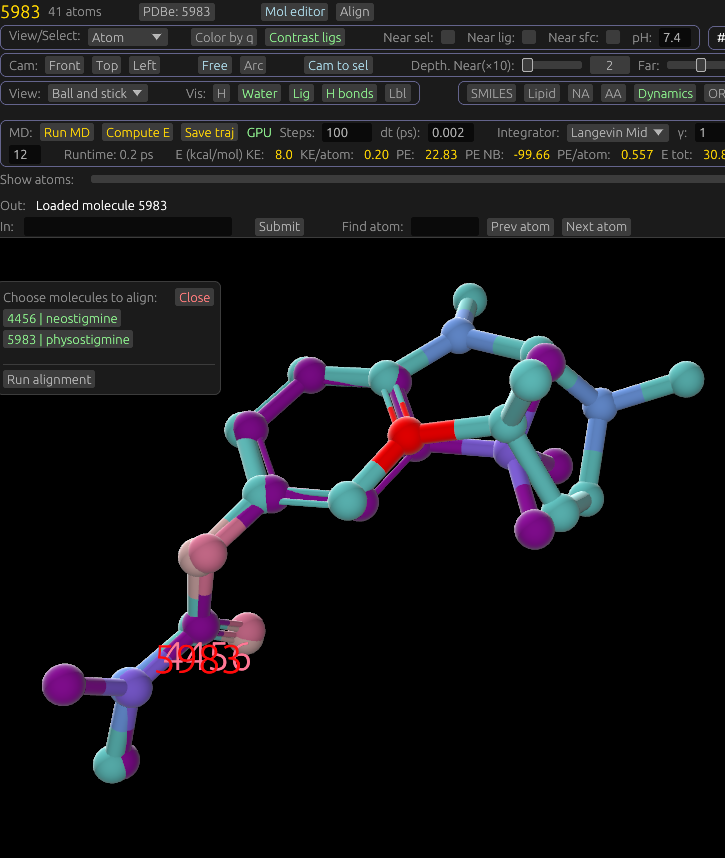Click Run alignment button

(x=49, y=379)
